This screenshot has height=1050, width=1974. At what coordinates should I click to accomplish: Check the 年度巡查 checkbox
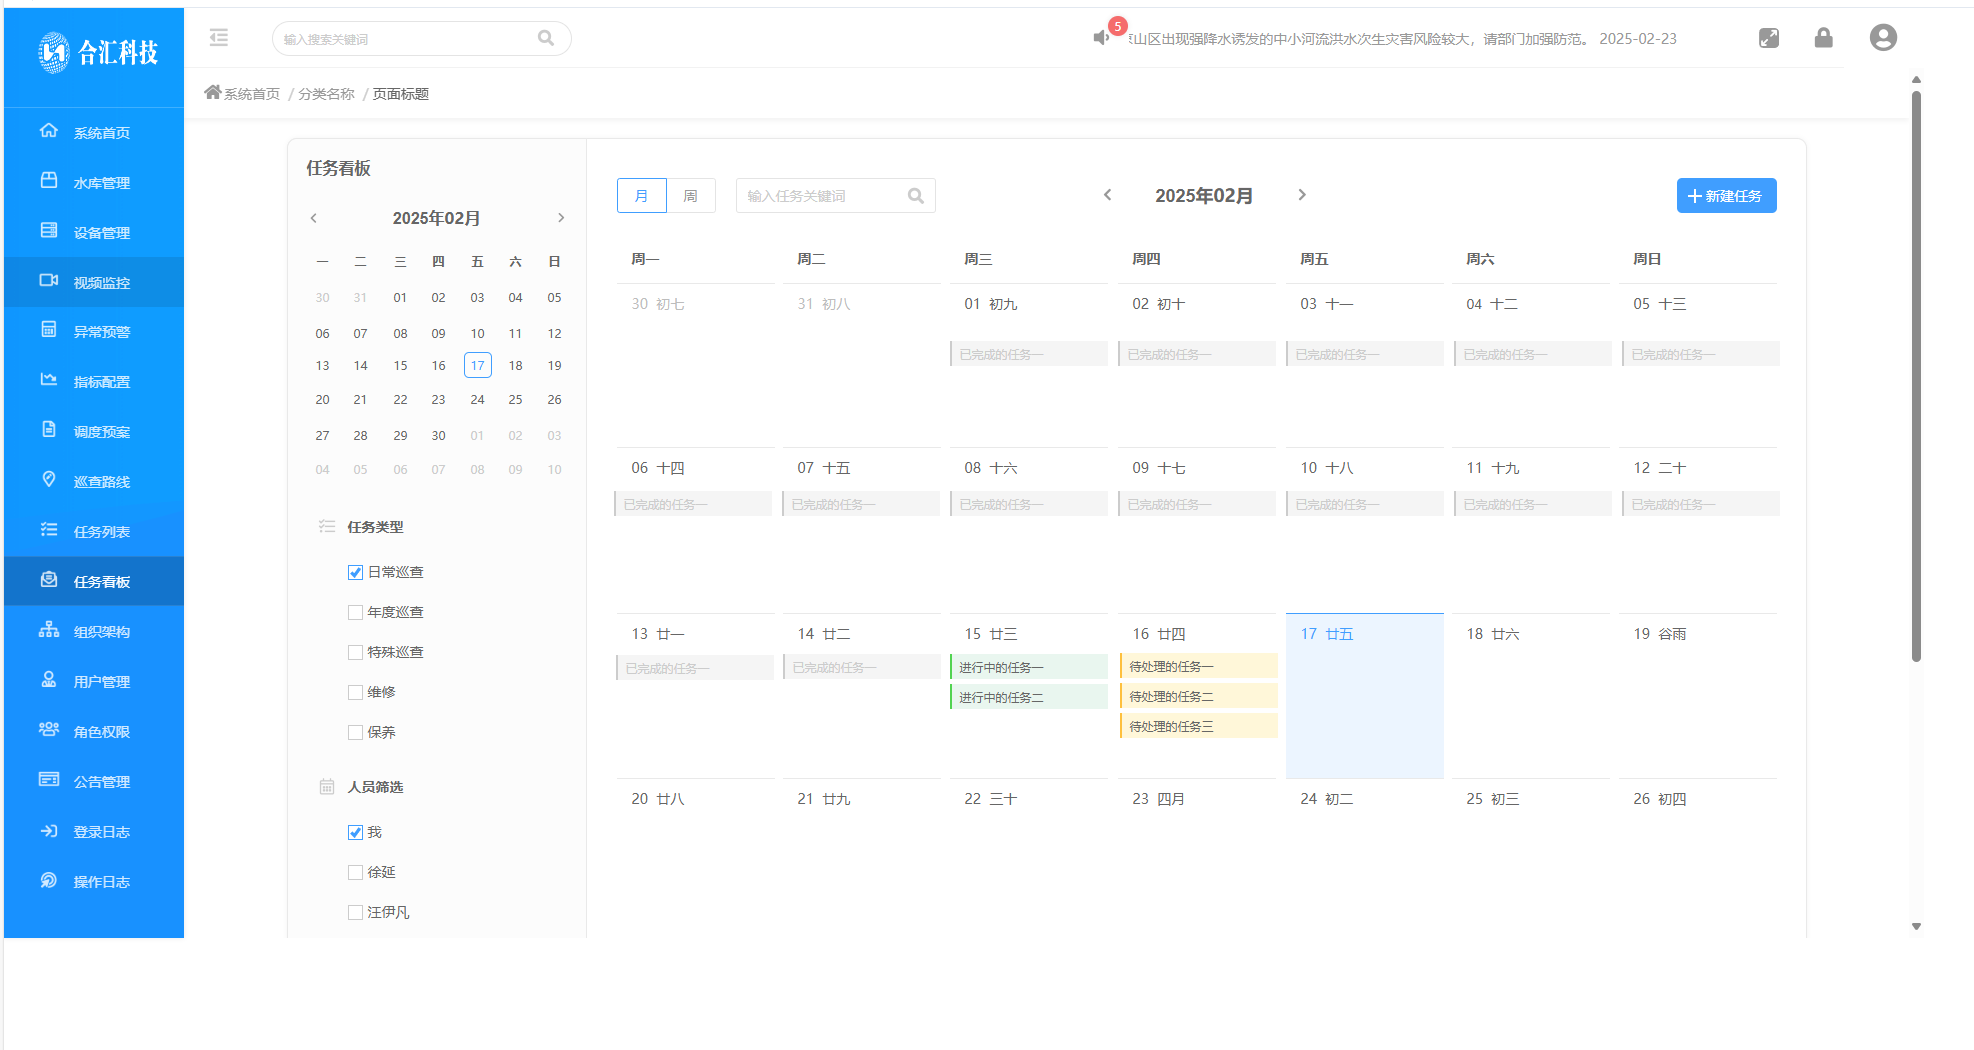pyautogui.click(x=355, y=612)
